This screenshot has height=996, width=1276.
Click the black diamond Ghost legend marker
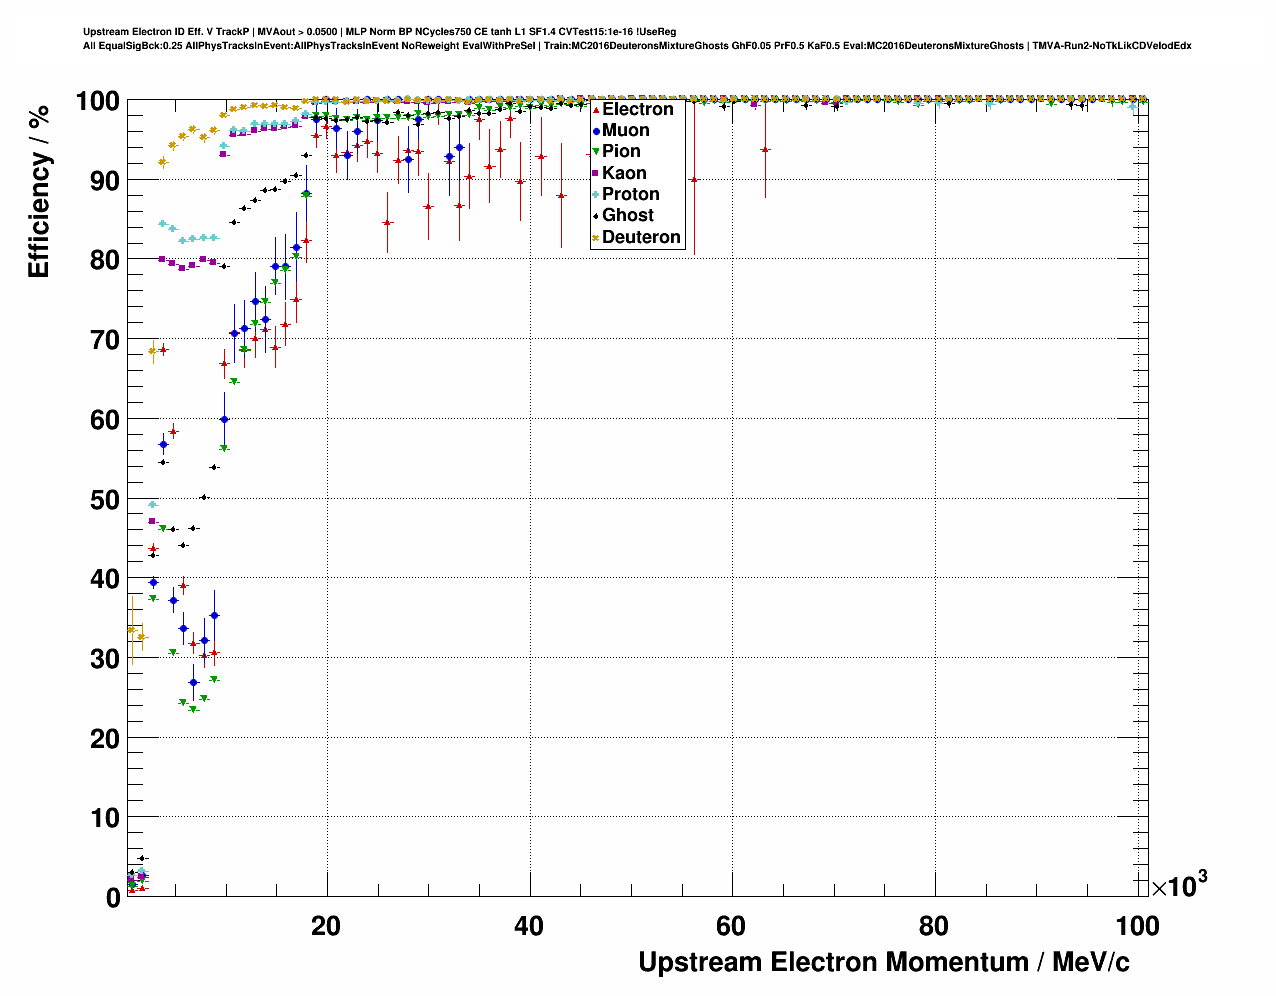tap(596, 215)
